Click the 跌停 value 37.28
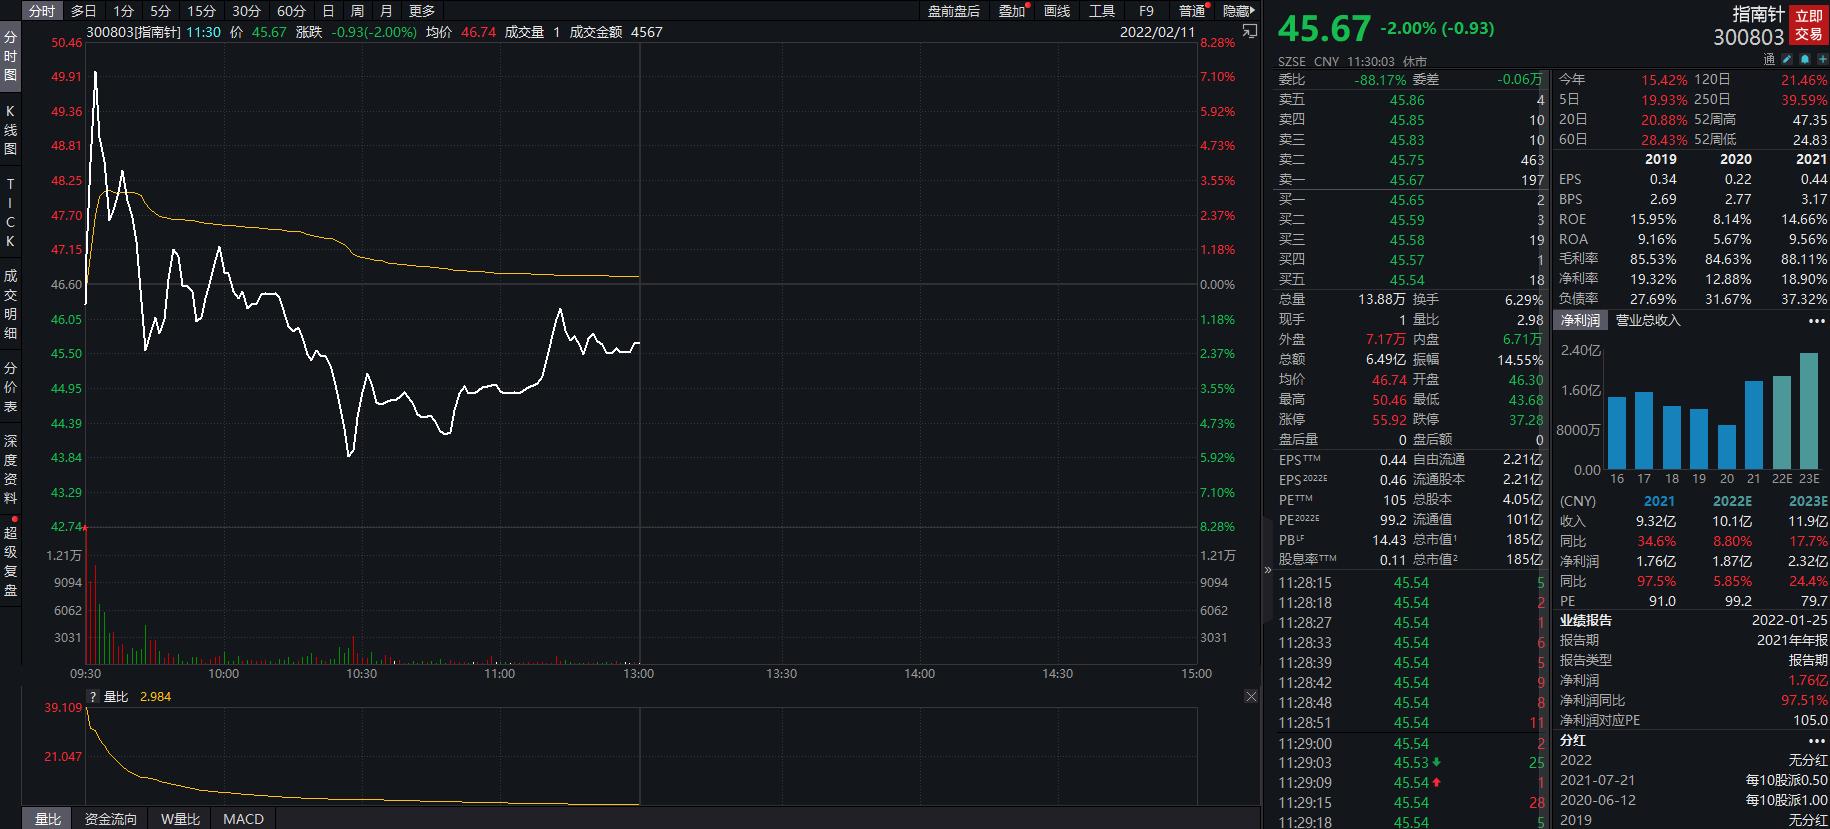This screenshot has width=1830, height=829. (1525, 420)
